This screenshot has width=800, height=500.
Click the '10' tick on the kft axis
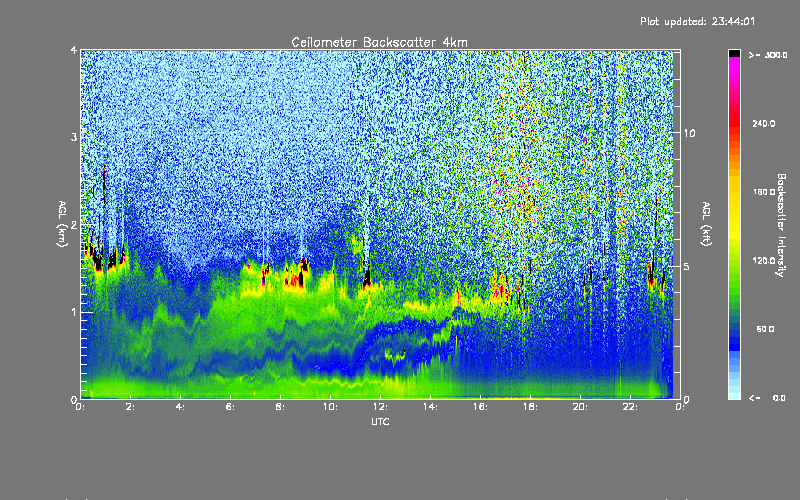[x=689, y=133]
